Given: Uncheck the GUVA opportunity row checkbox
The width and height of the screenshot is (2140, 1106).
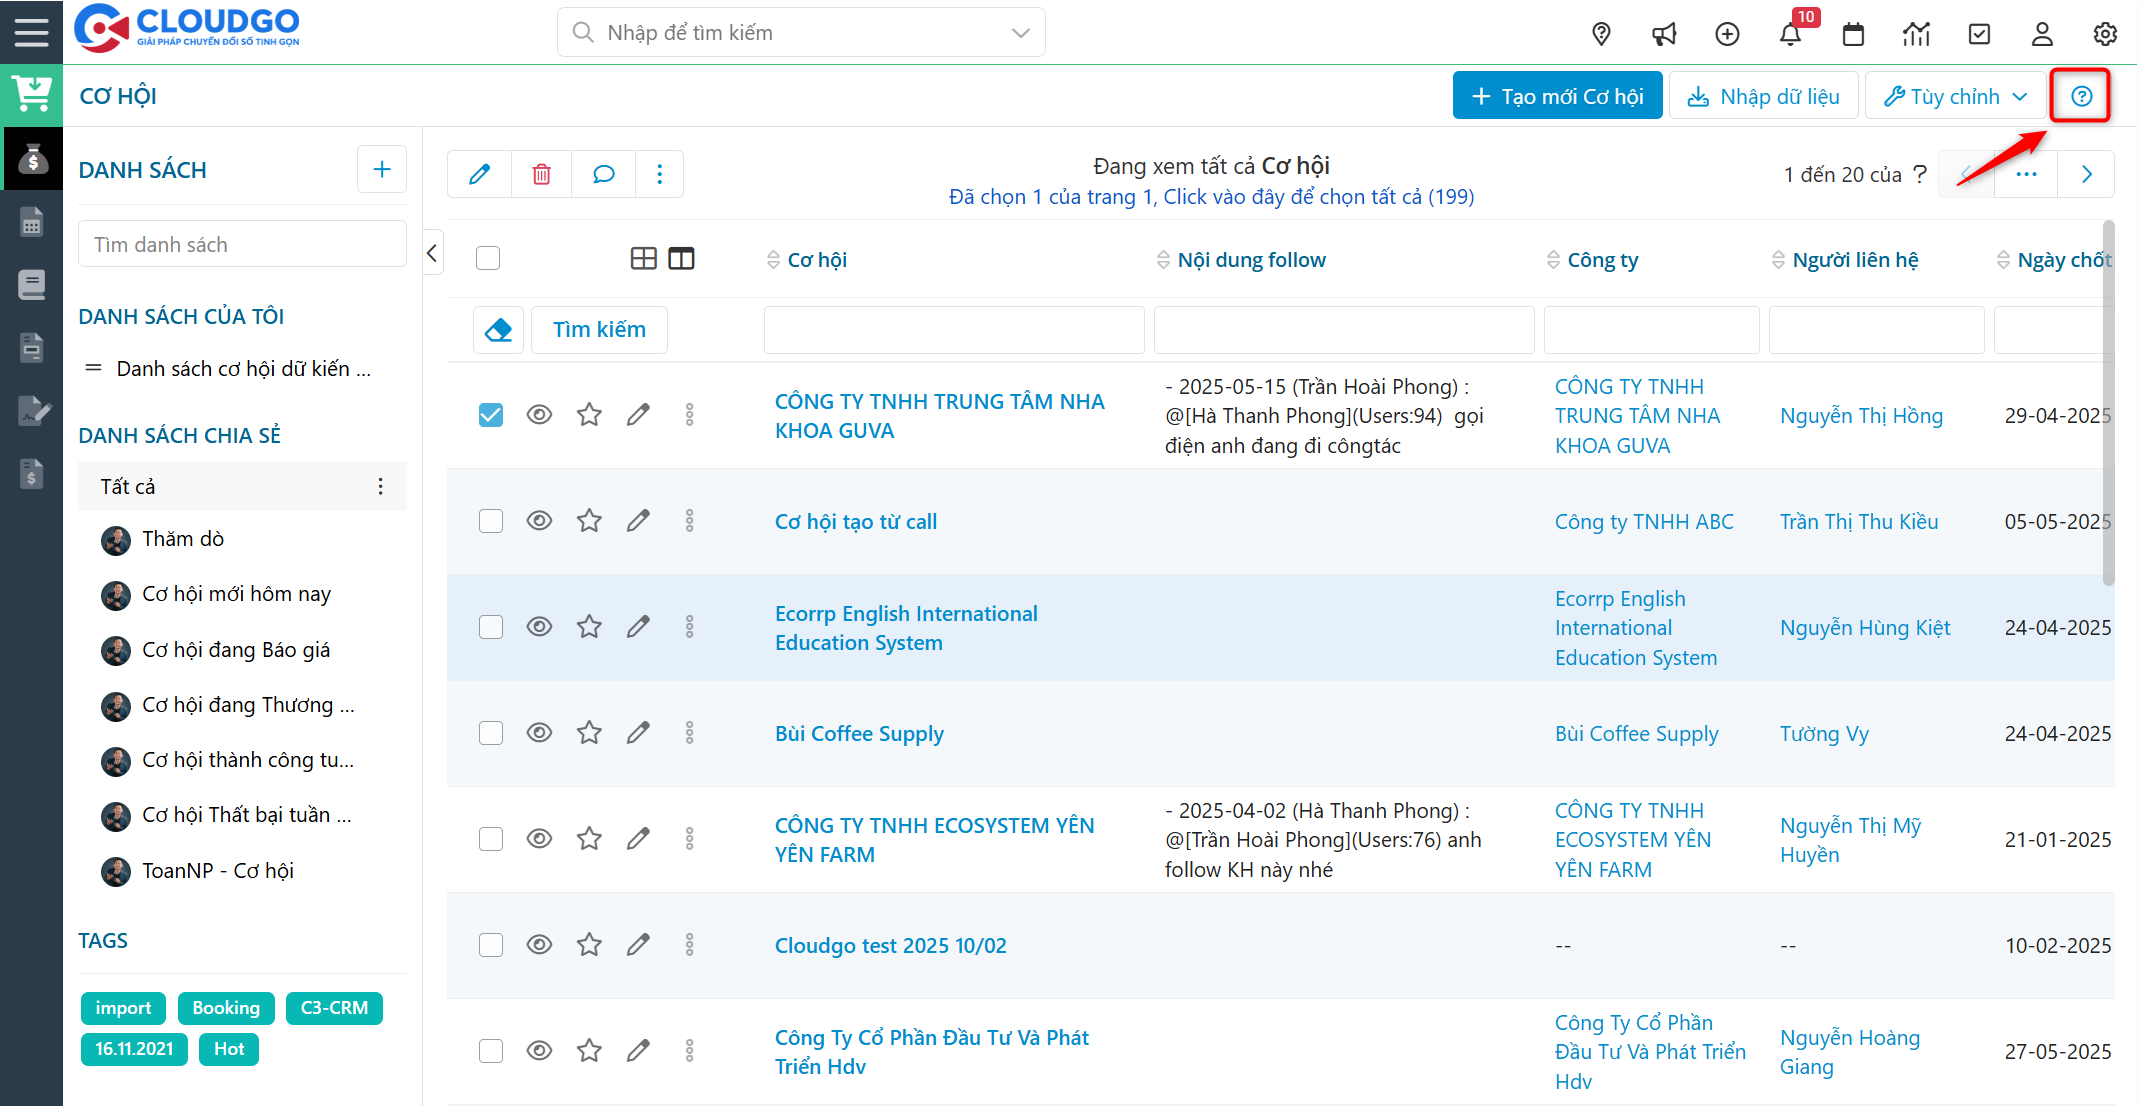Looking at the screenshot, I should point(490,415).
